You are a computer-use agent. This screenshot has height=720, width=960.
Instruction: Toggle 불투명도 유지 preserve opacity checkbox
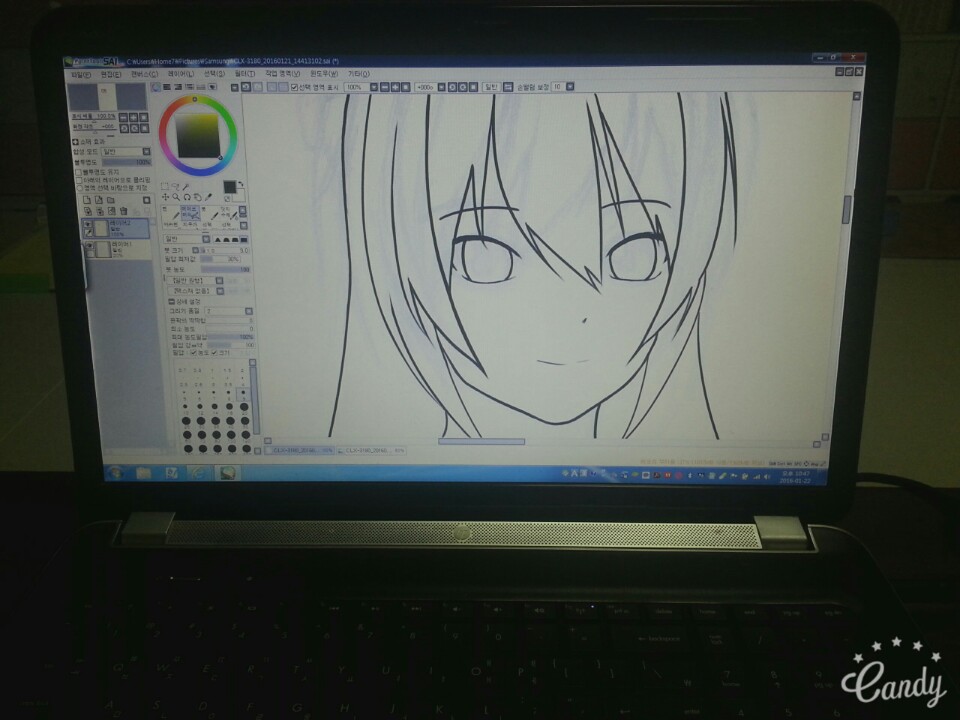pos(78,172)
